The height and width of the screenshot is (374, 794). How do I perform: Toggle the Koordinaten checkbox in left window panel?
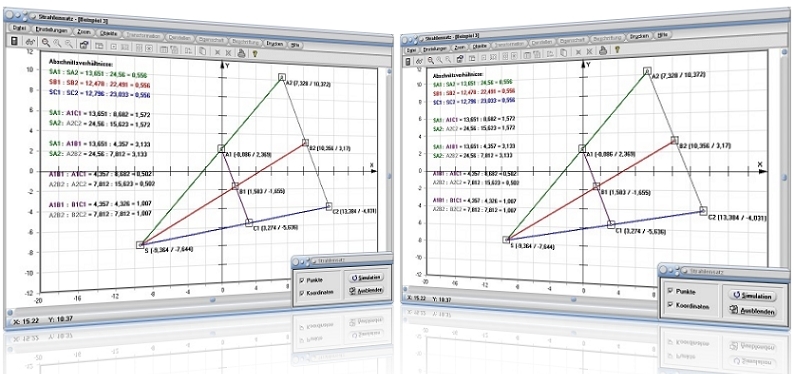302,293
